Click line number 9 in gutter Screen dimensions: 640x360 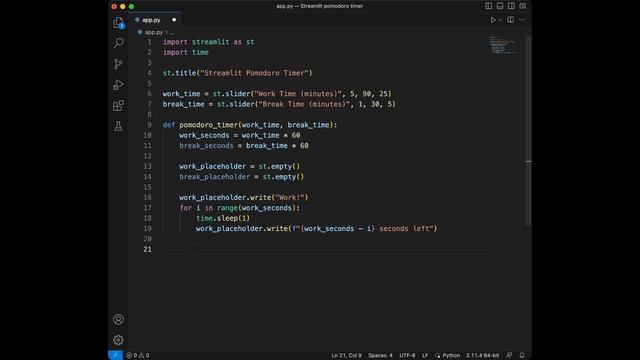[x=149, y=125]
